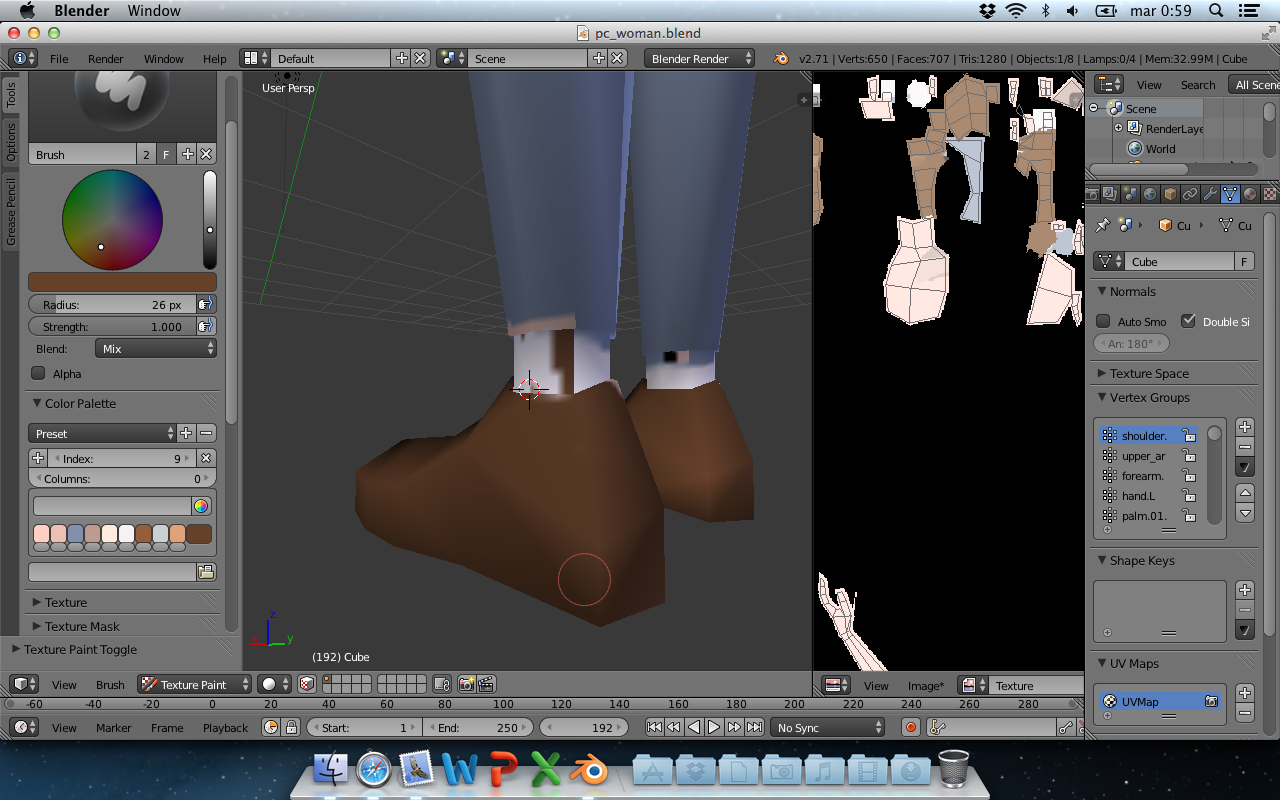Switch to the World properties globe tab
This screenshot has width=1280, height=800.
pyautogui.click(x=1150, y=194)
